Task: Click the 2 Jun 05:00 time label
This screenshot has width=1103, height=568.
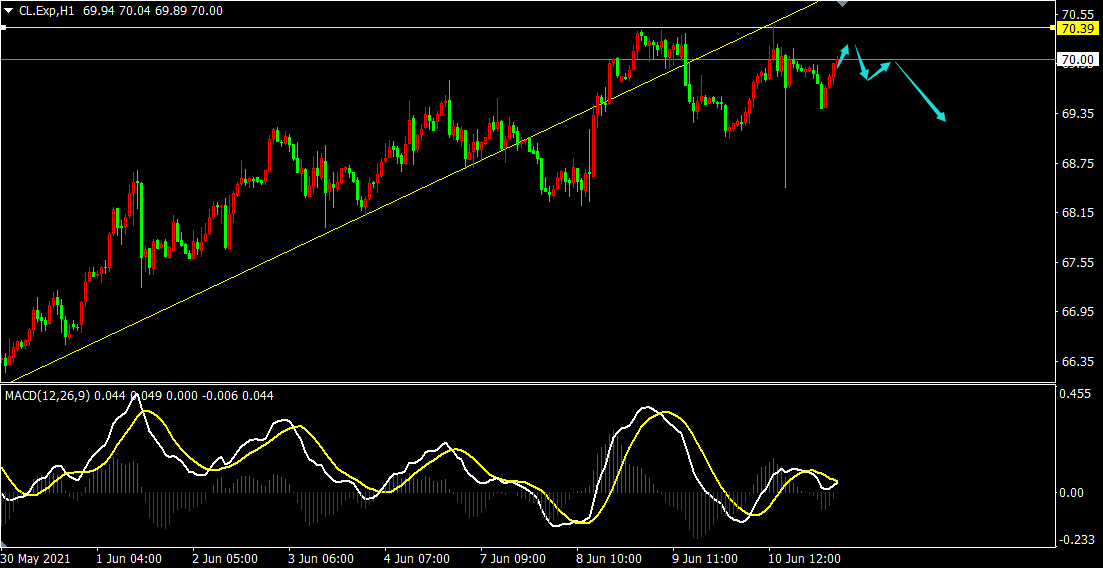Action: point(224,559)
